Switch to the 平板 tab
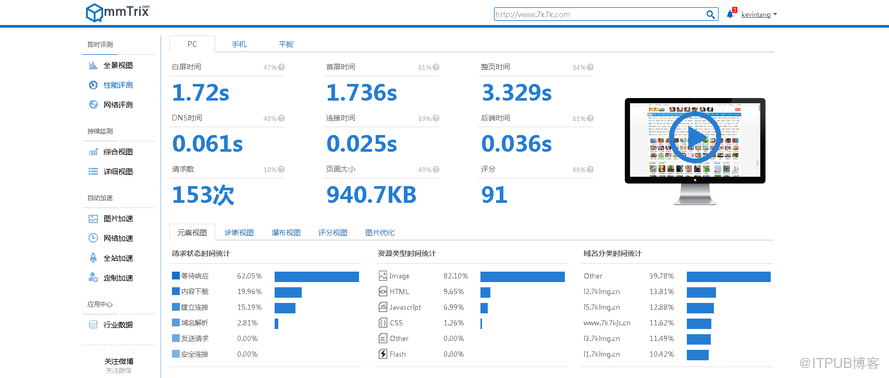Viewport: 889px width, 378px height. (286, 44)
